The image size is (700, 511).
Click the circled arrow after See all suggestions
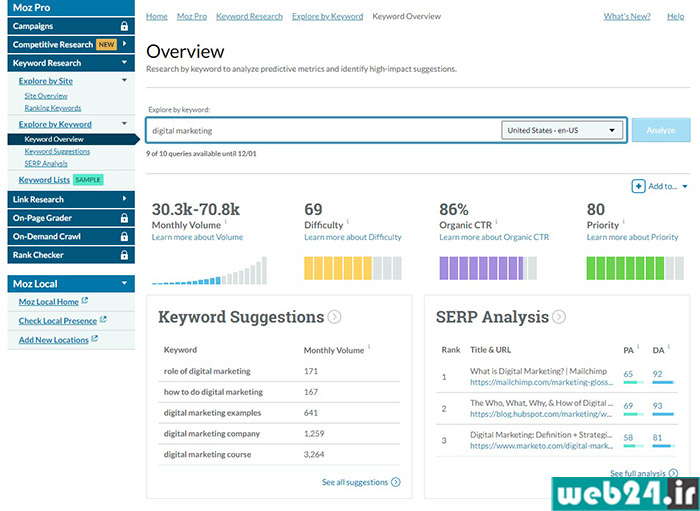[x=396, y=482]
